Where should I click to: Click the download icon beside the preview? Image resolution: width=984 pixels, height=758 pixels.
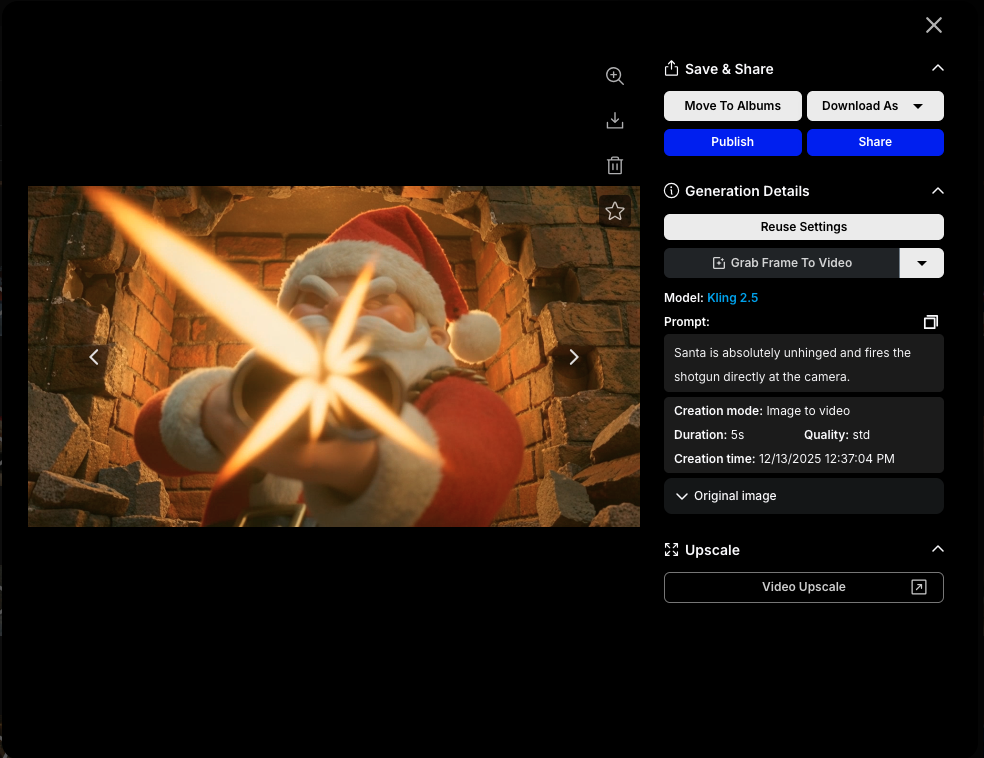tap(614, 120)
